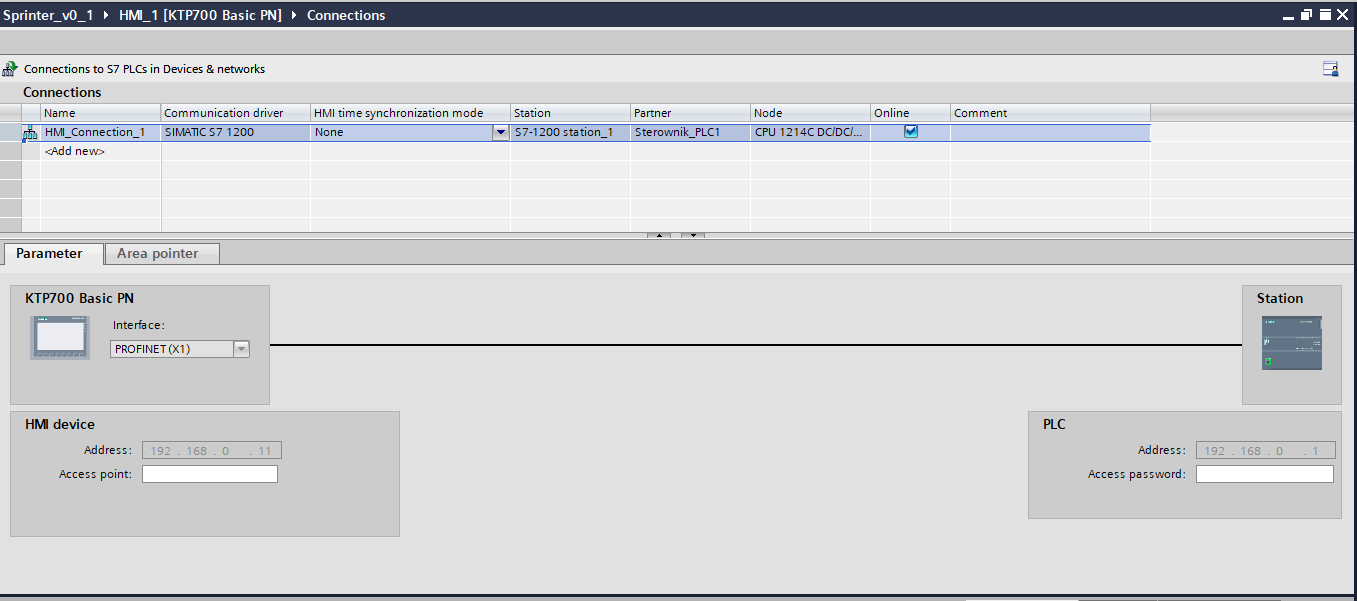Toggle the Online checkbox for HMI_Connection_1
The image size is (1357, 601).
tap(911, 131)
